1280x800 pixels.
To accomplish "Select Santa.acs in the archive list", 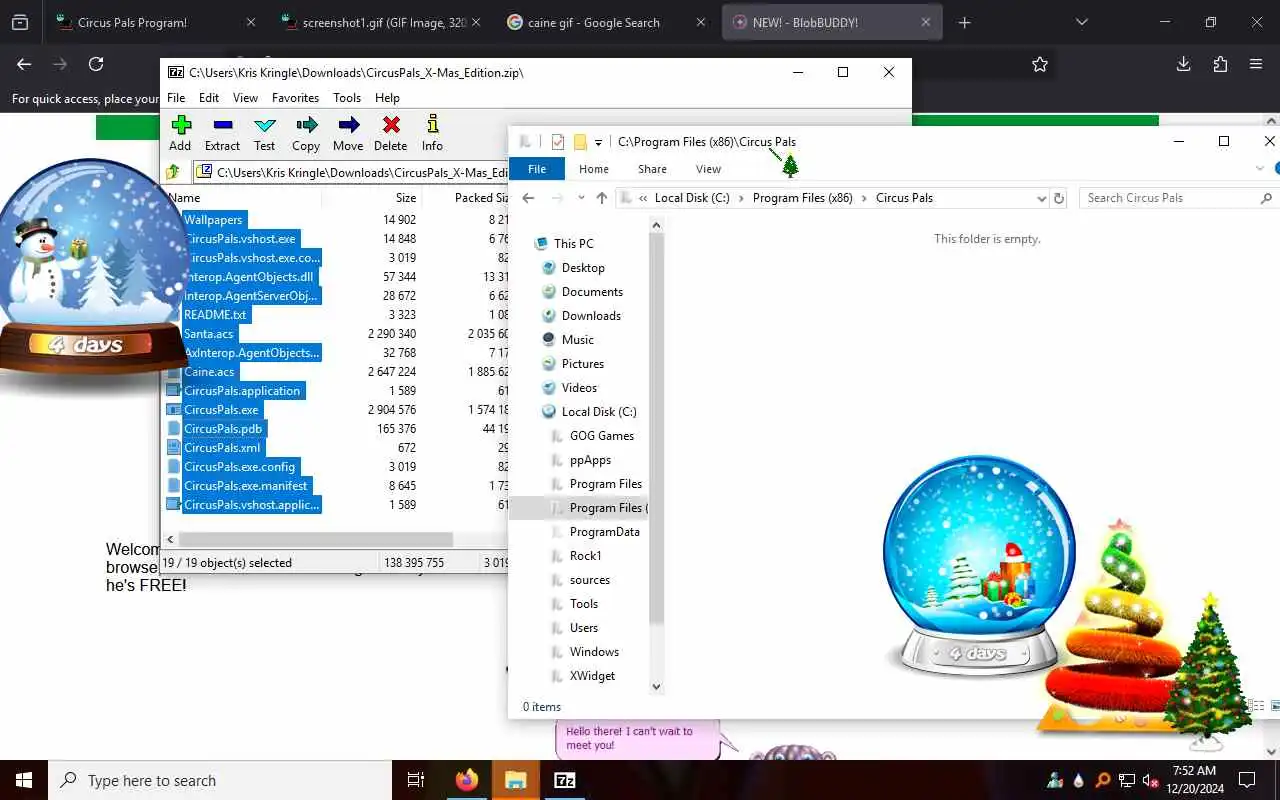I will [208, 334].
